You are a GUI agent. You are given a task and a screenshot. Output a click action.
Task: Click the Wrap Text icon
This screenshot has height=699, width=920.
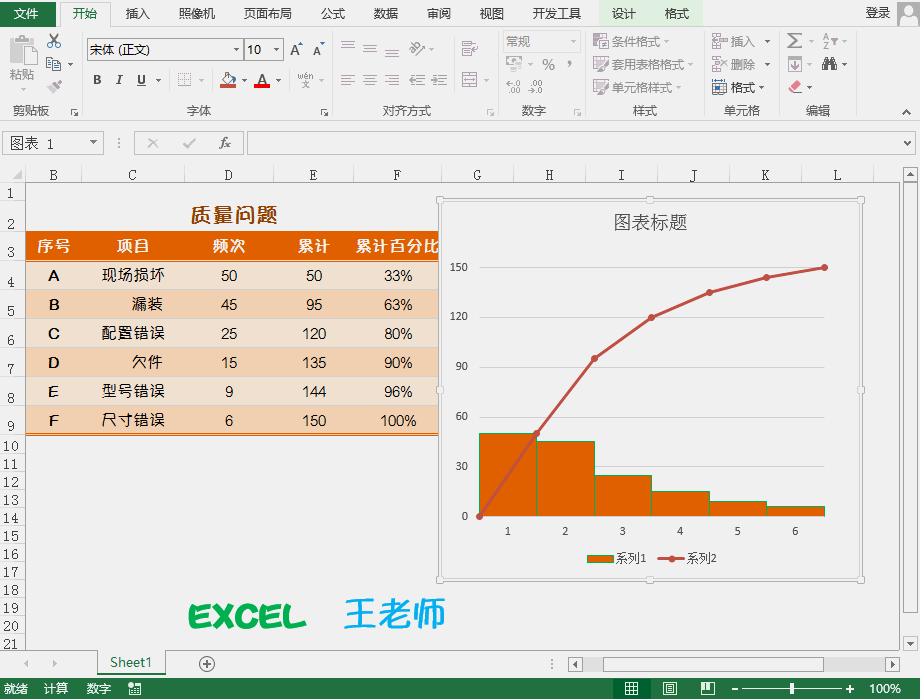coord(469,49)
